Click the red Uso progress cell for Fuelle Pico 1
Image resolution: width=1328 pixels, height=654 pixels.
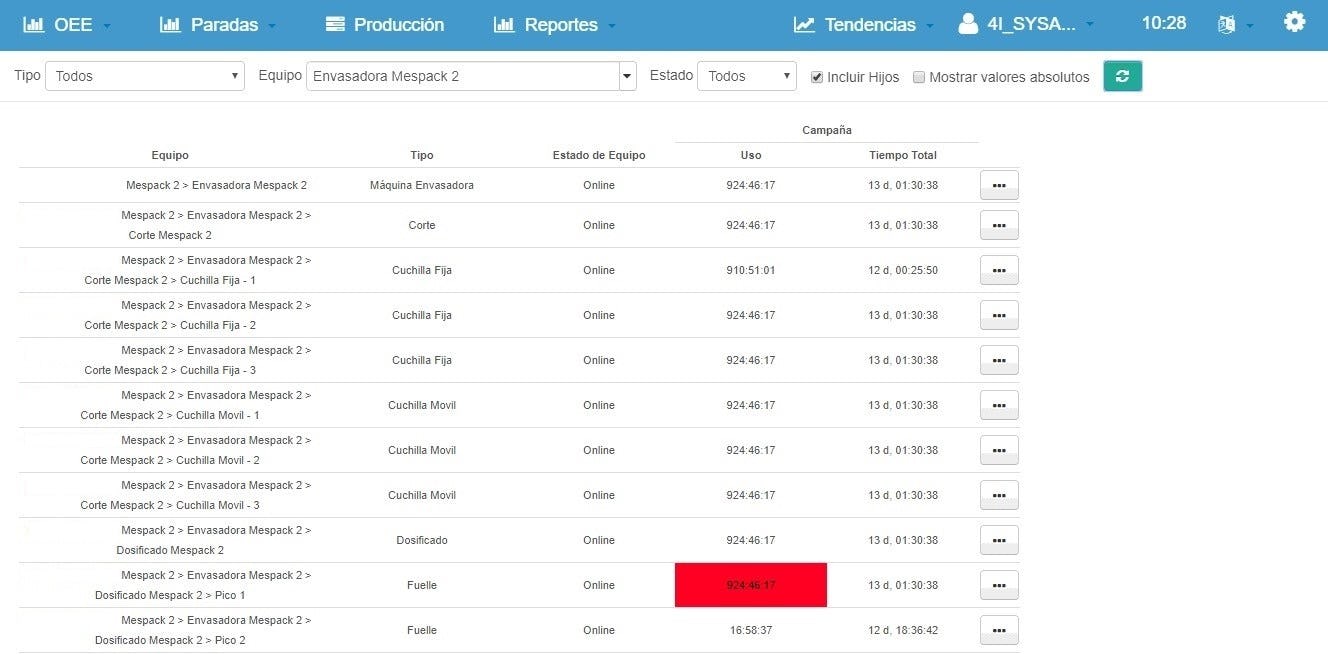(x=751, y=585)
